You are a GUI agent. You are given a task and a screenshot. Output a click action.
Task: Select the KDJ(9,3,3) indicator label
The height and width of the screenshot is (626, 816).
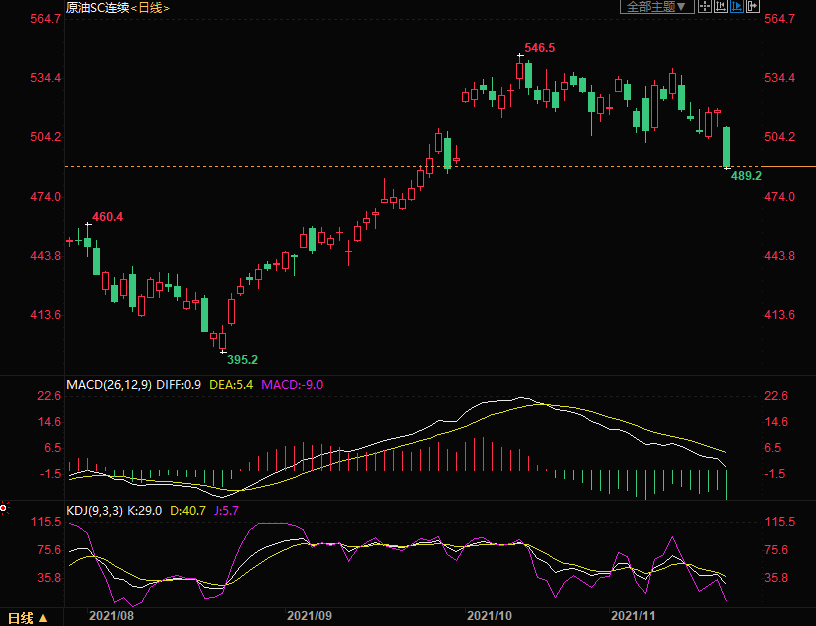click(x=97, y=511)
